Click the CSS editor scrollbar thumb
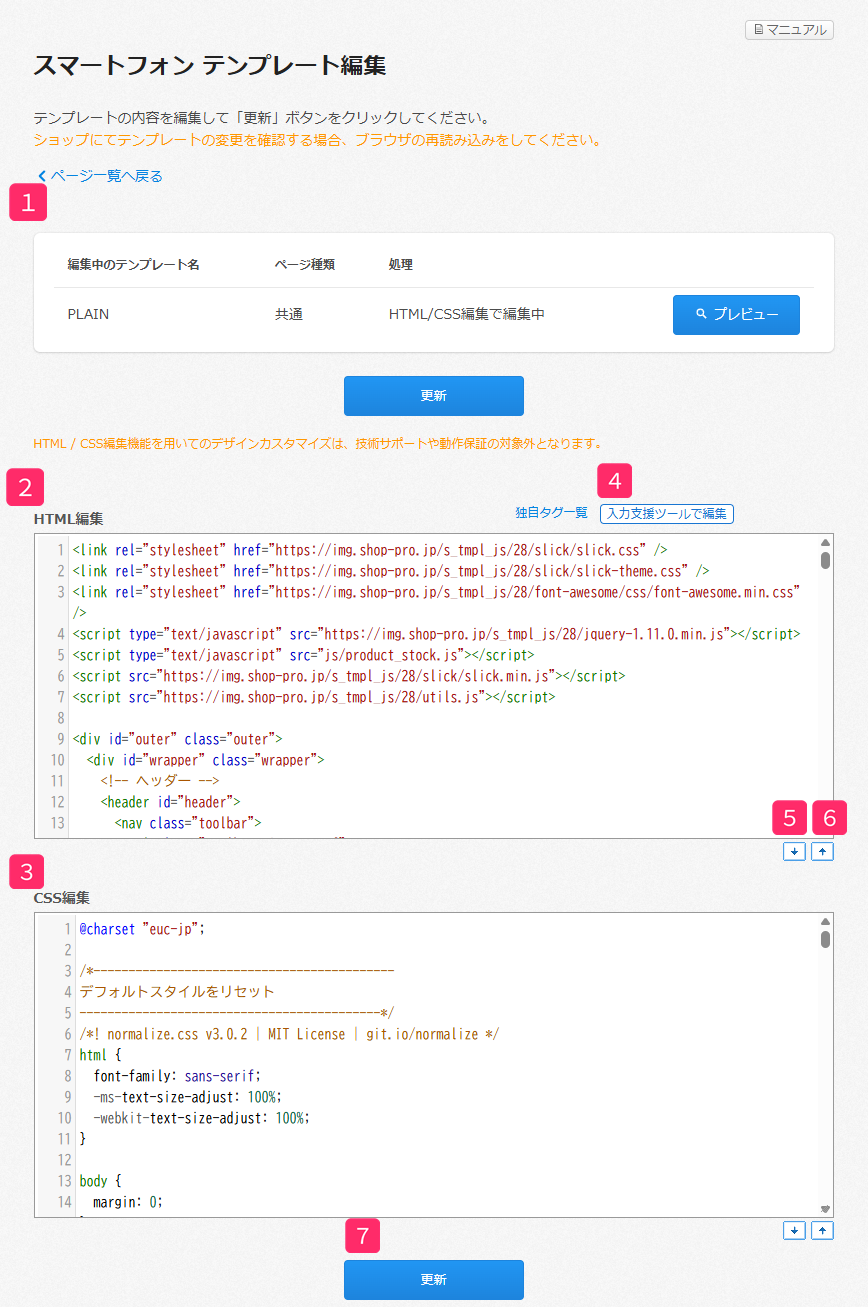The width and height of the screenshot is (868, 1307). coord(825,939)
